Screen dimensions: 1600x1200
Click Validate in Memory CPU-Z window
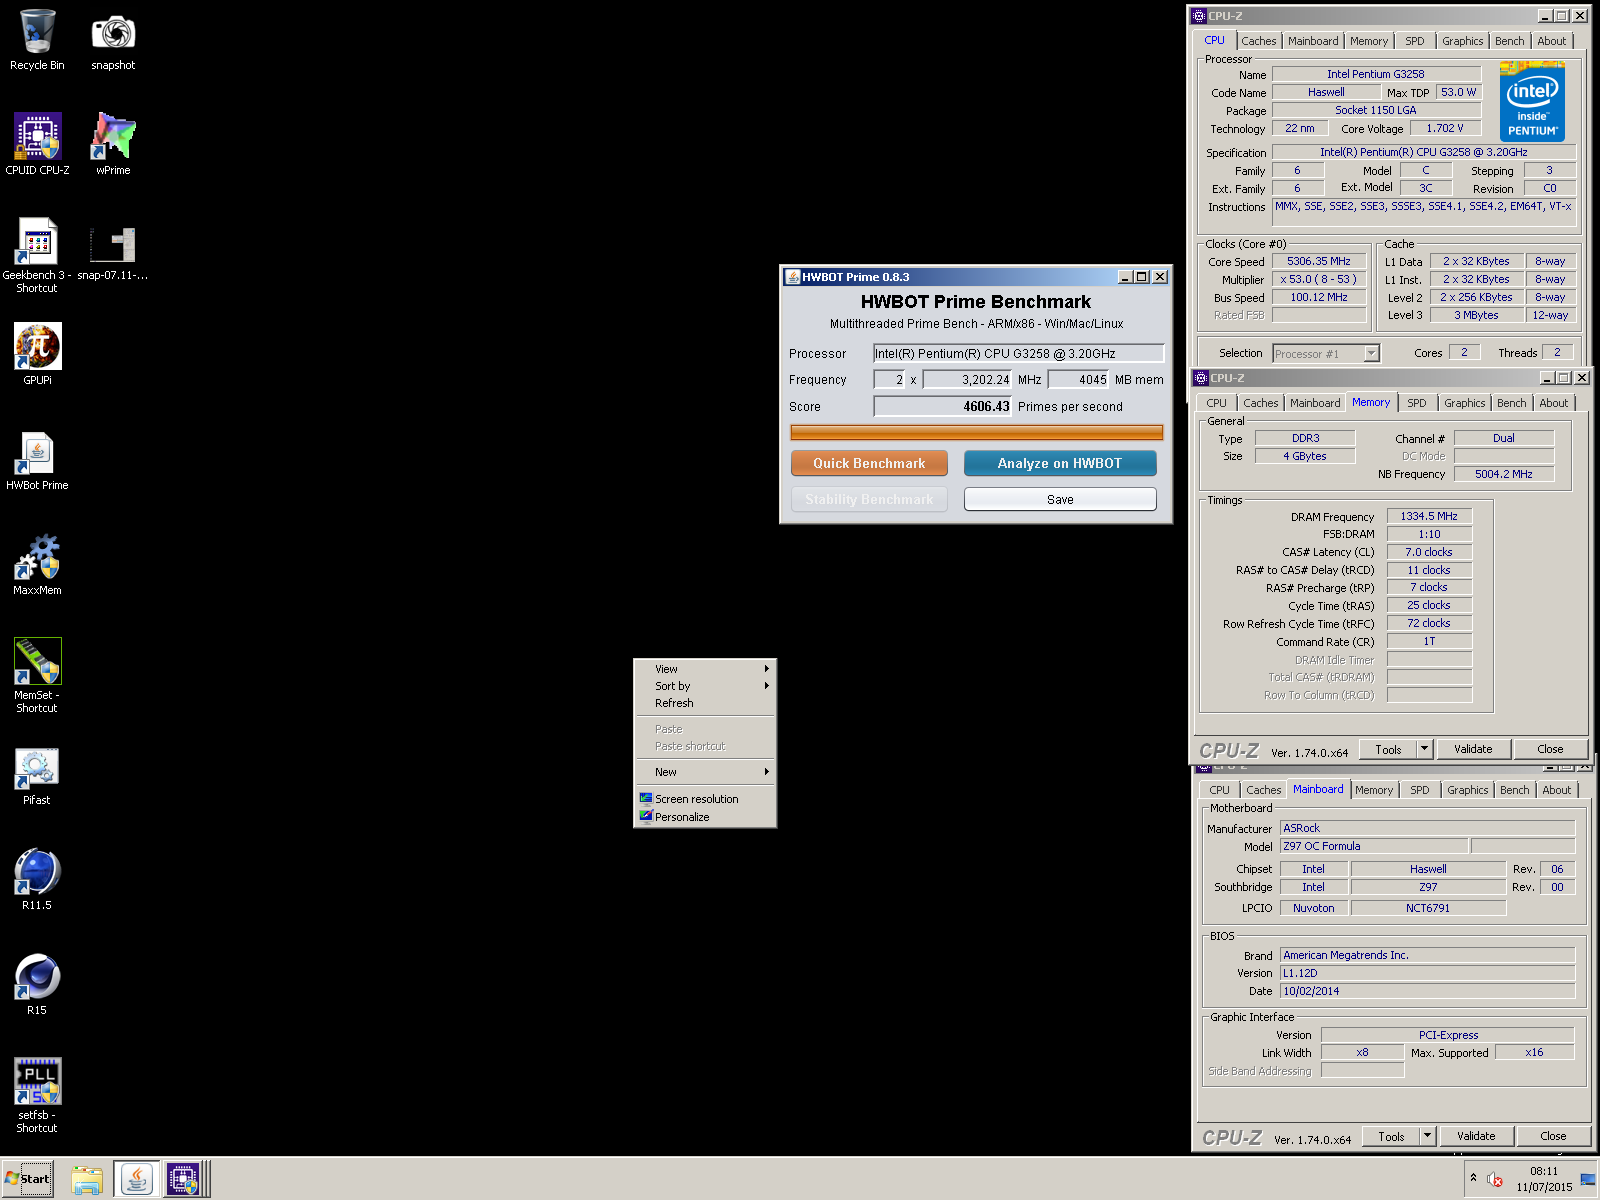[1473, 749]
